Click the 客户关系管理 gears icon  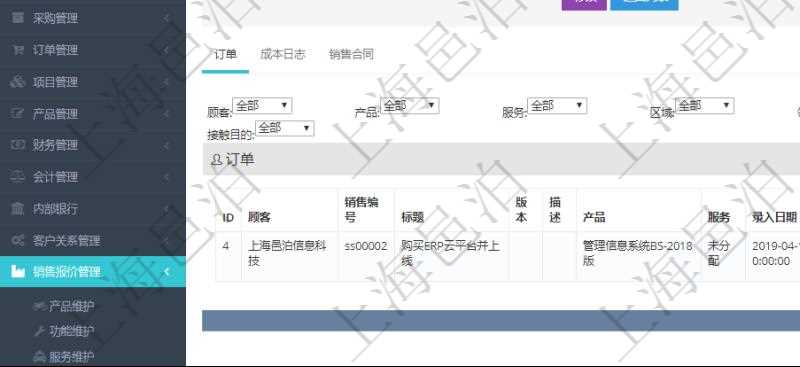click(18, 240)
